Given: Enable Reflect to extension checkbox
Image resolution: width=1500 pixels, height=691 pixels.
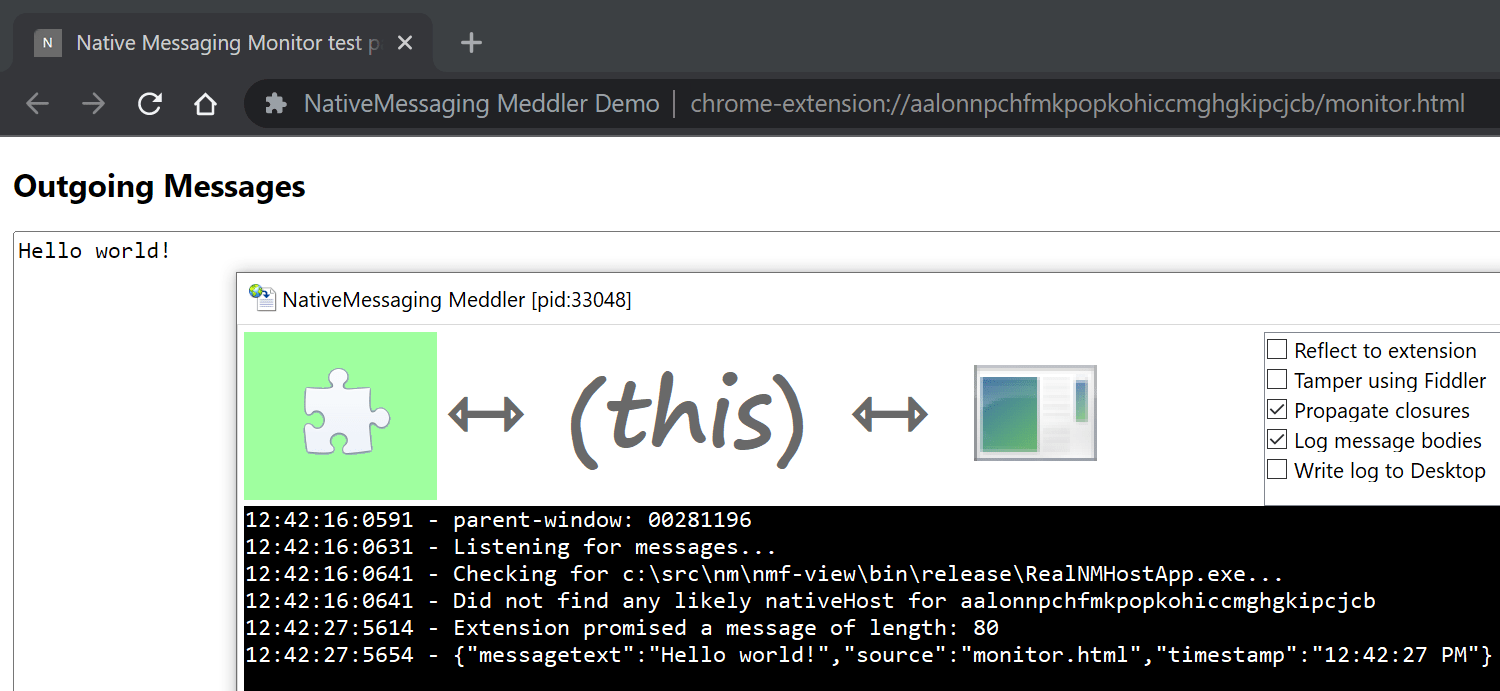Looking at the screenshot, I should pos(1277,350).
